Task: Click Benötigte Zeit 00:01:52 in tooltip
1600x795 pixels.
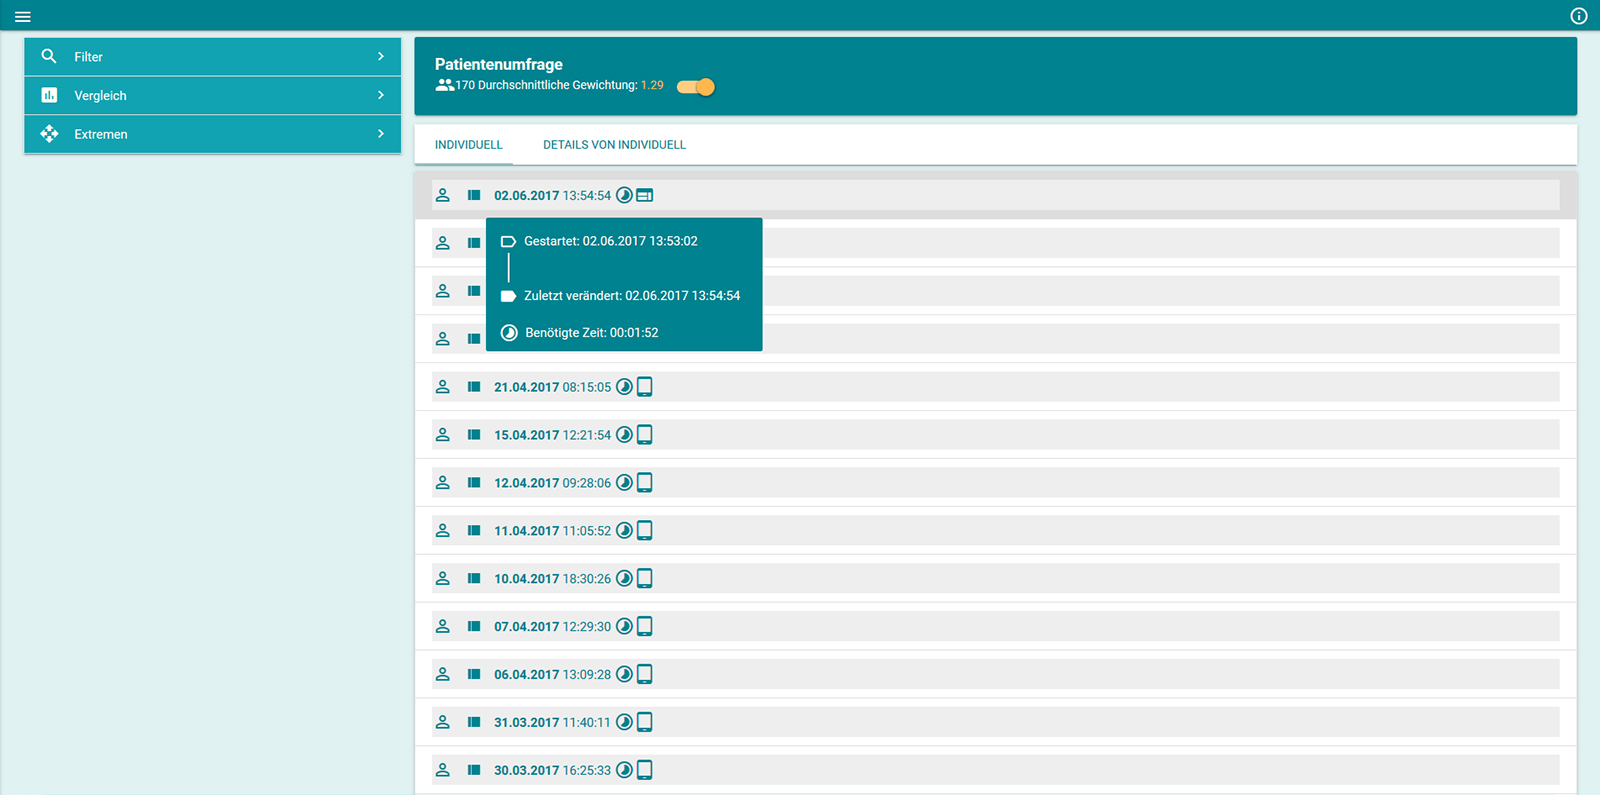Action: (592, 333)
